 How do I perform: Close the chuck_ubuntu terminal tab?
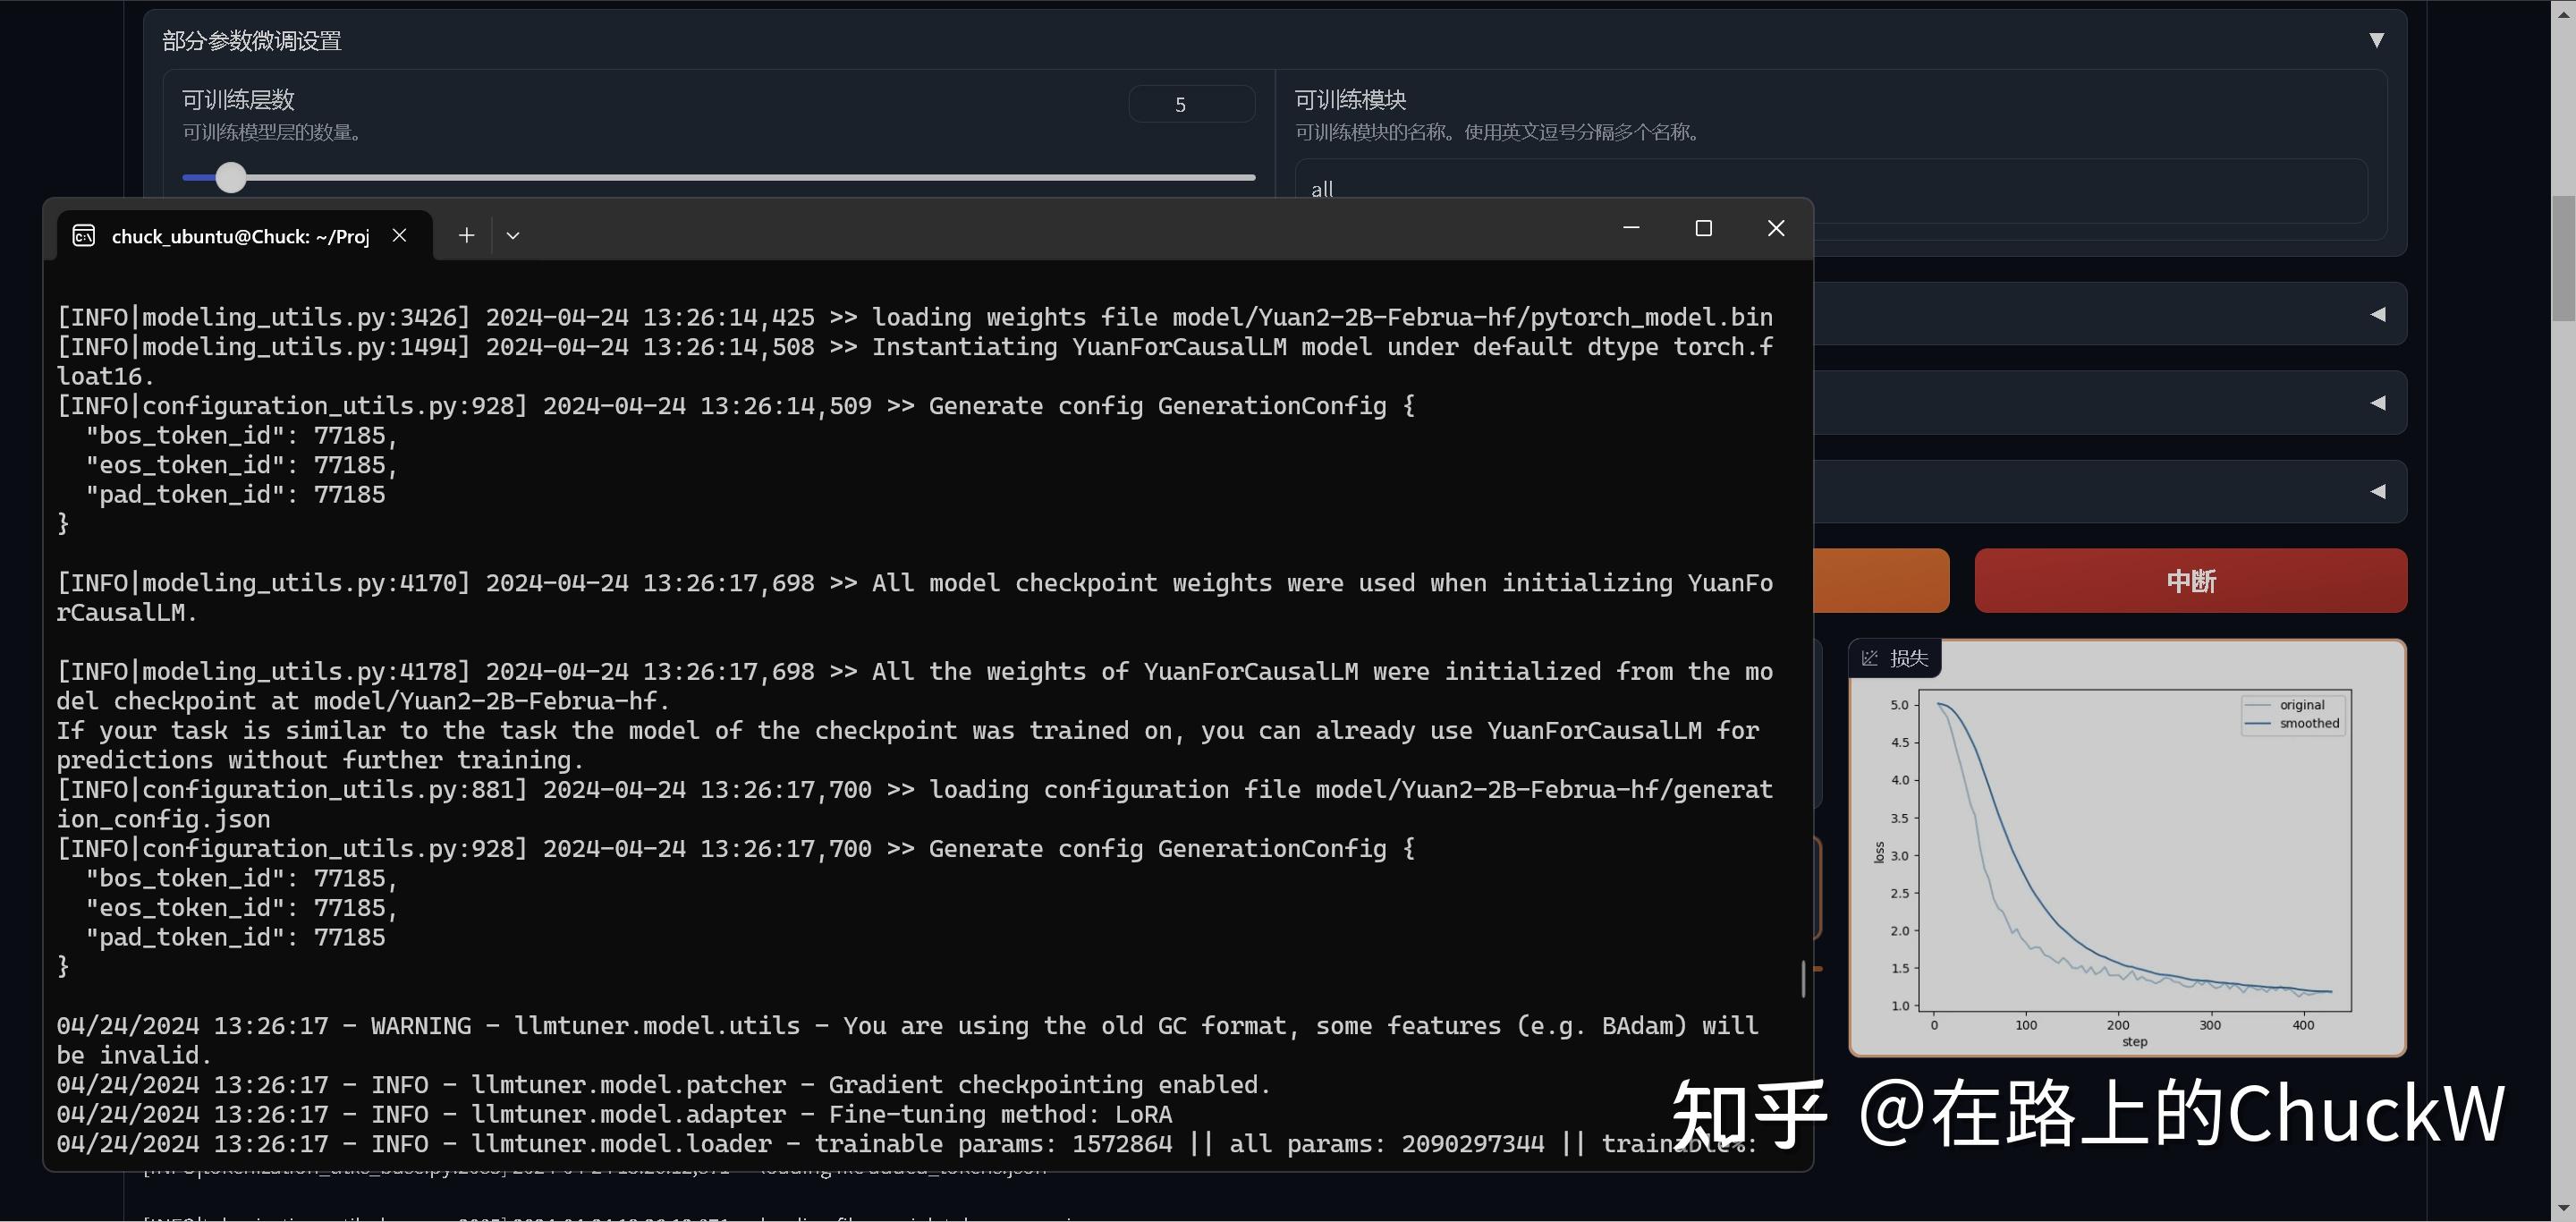400,235
